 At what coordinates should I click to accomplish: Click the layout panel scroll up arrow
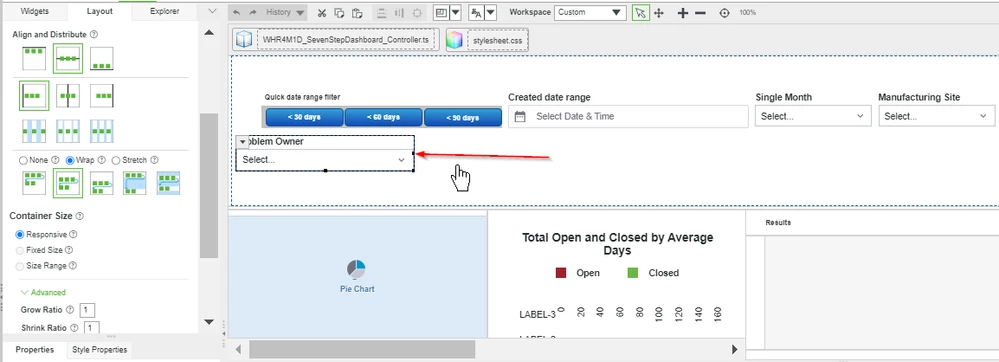click(209, 33)
